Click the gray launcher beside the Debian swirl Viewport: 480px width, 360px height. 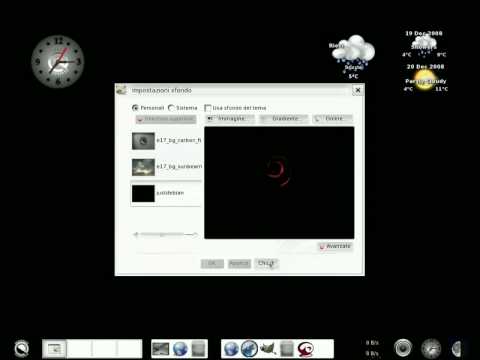287,349
